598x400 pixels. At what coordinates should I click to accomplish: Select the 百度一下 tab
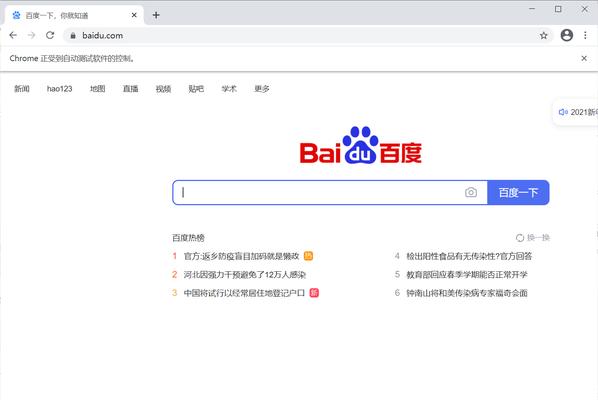(x=74, y=15)
